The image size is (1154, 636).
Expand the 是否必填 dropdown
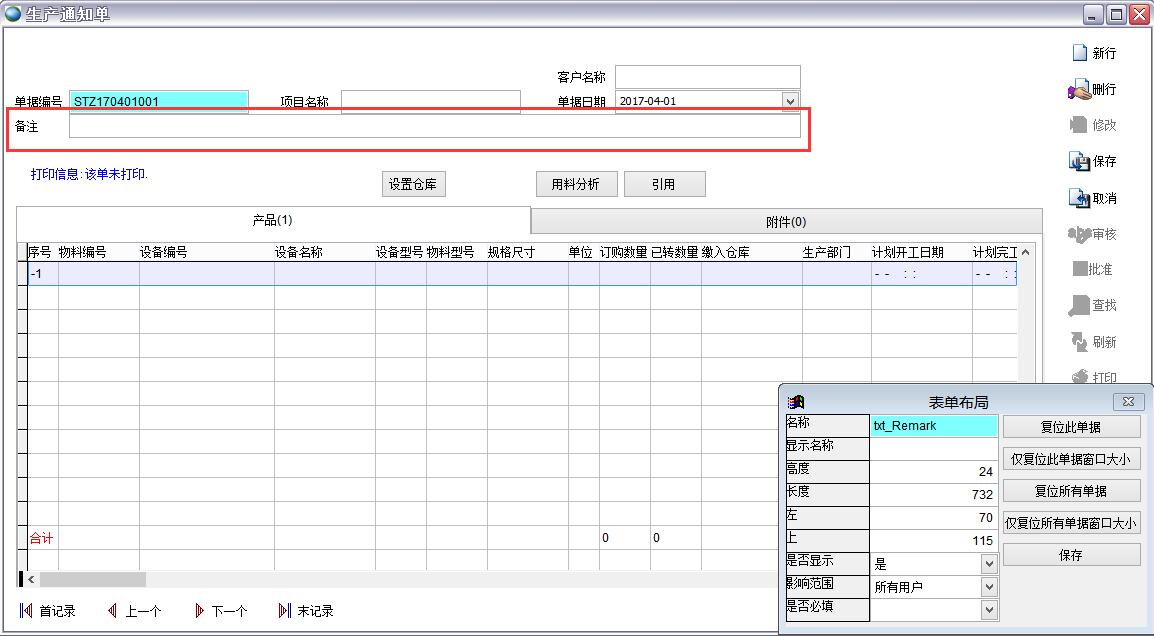coord(989,609)
